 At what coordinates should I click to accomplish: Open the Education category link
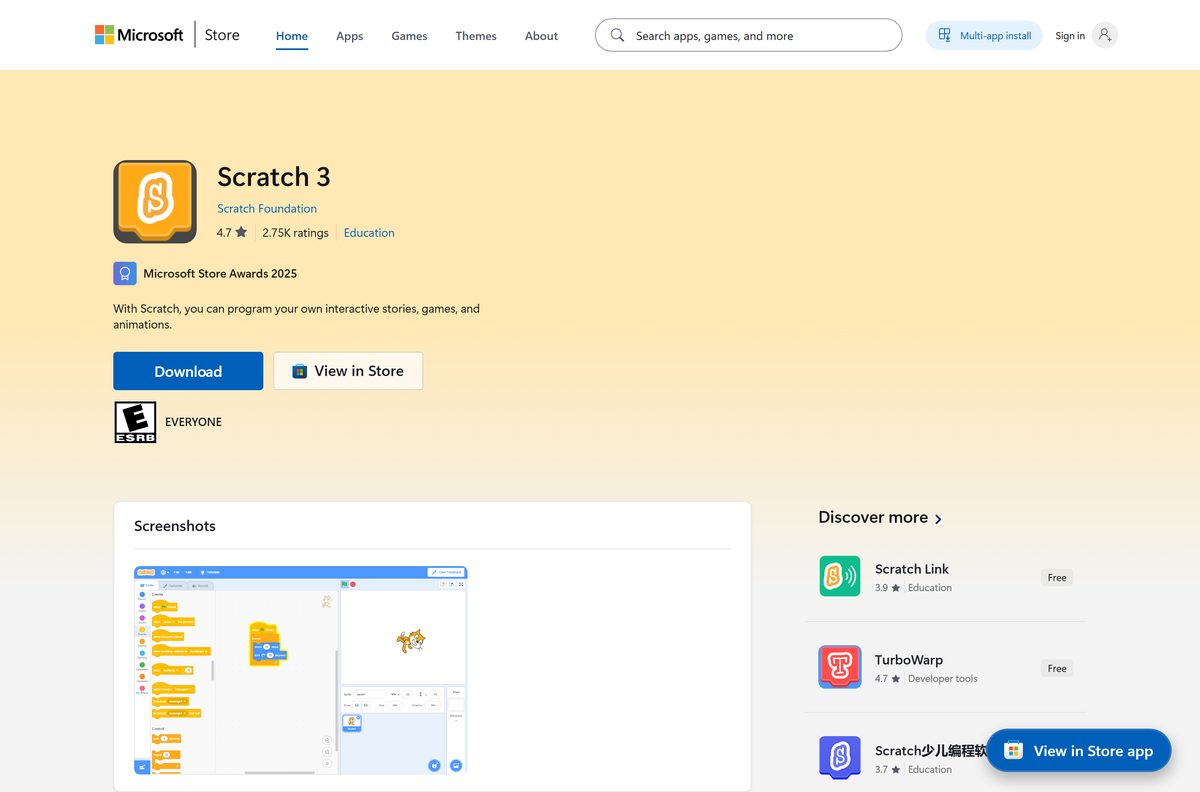(x=369, y=233)
